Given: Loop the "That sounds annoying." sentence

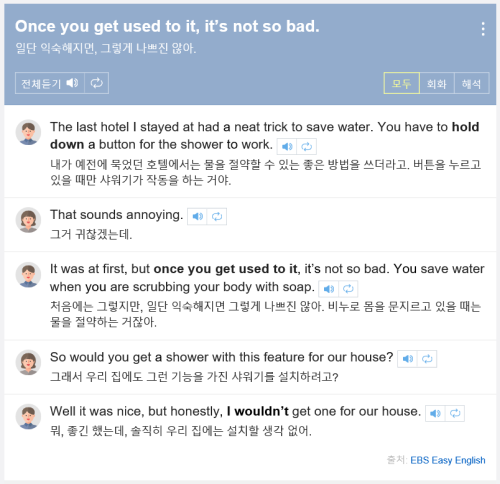Looking at the screenshot, I should pos(217,217).
